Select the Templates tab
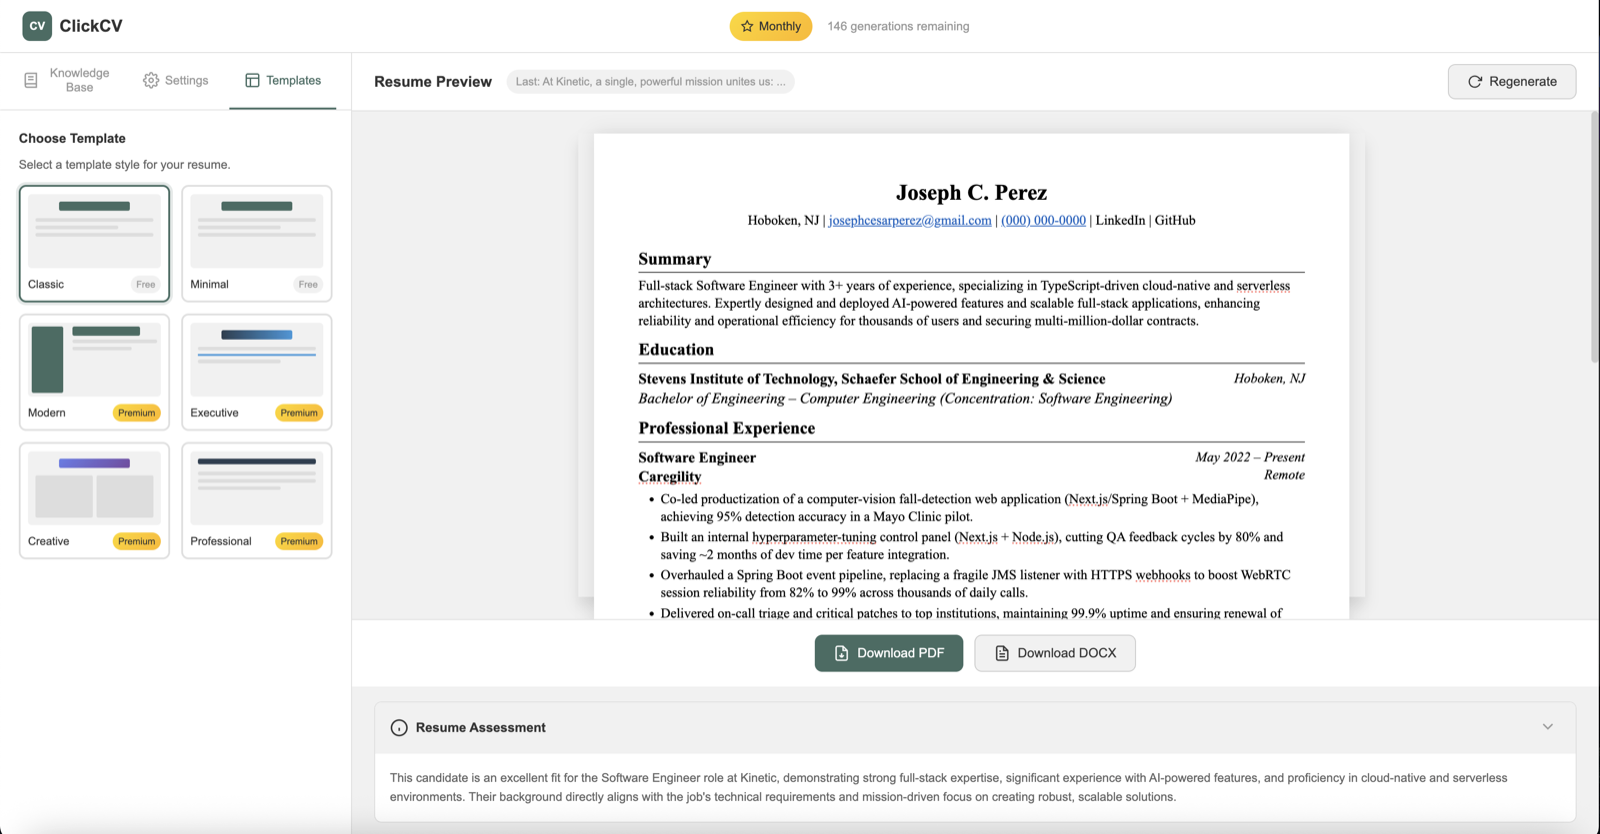 [x=283, y=80]
